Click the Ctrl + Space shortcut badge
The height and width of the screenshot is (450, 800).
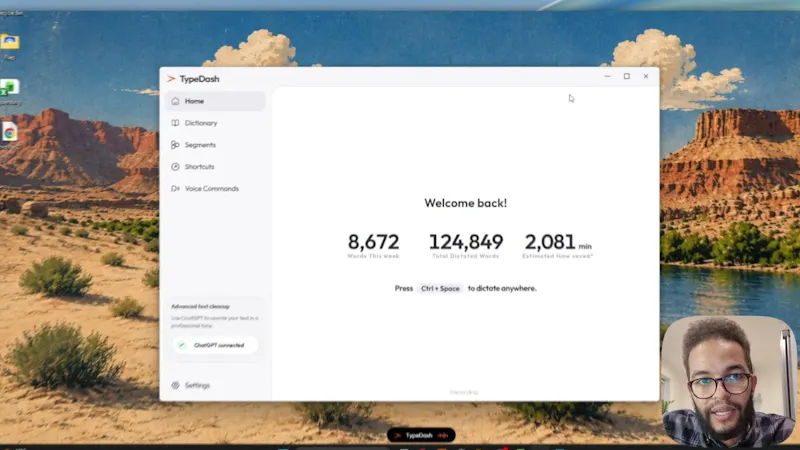click(x=440, y=289)
